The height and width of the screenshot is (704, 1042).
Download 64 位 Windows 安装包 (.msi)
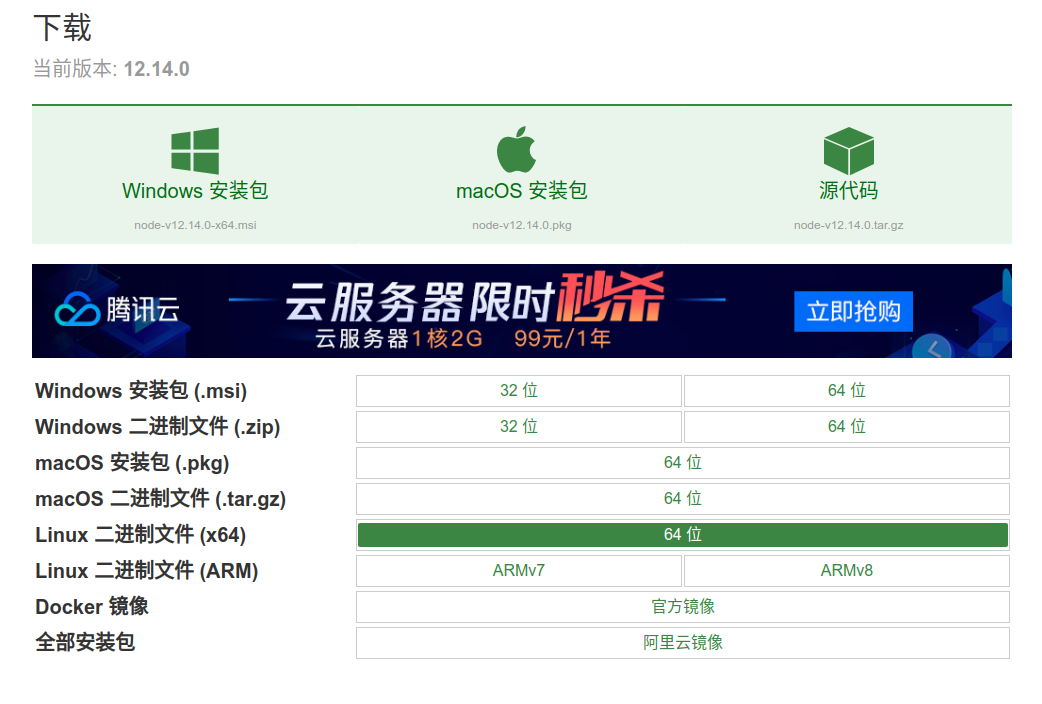pos(847,391)
